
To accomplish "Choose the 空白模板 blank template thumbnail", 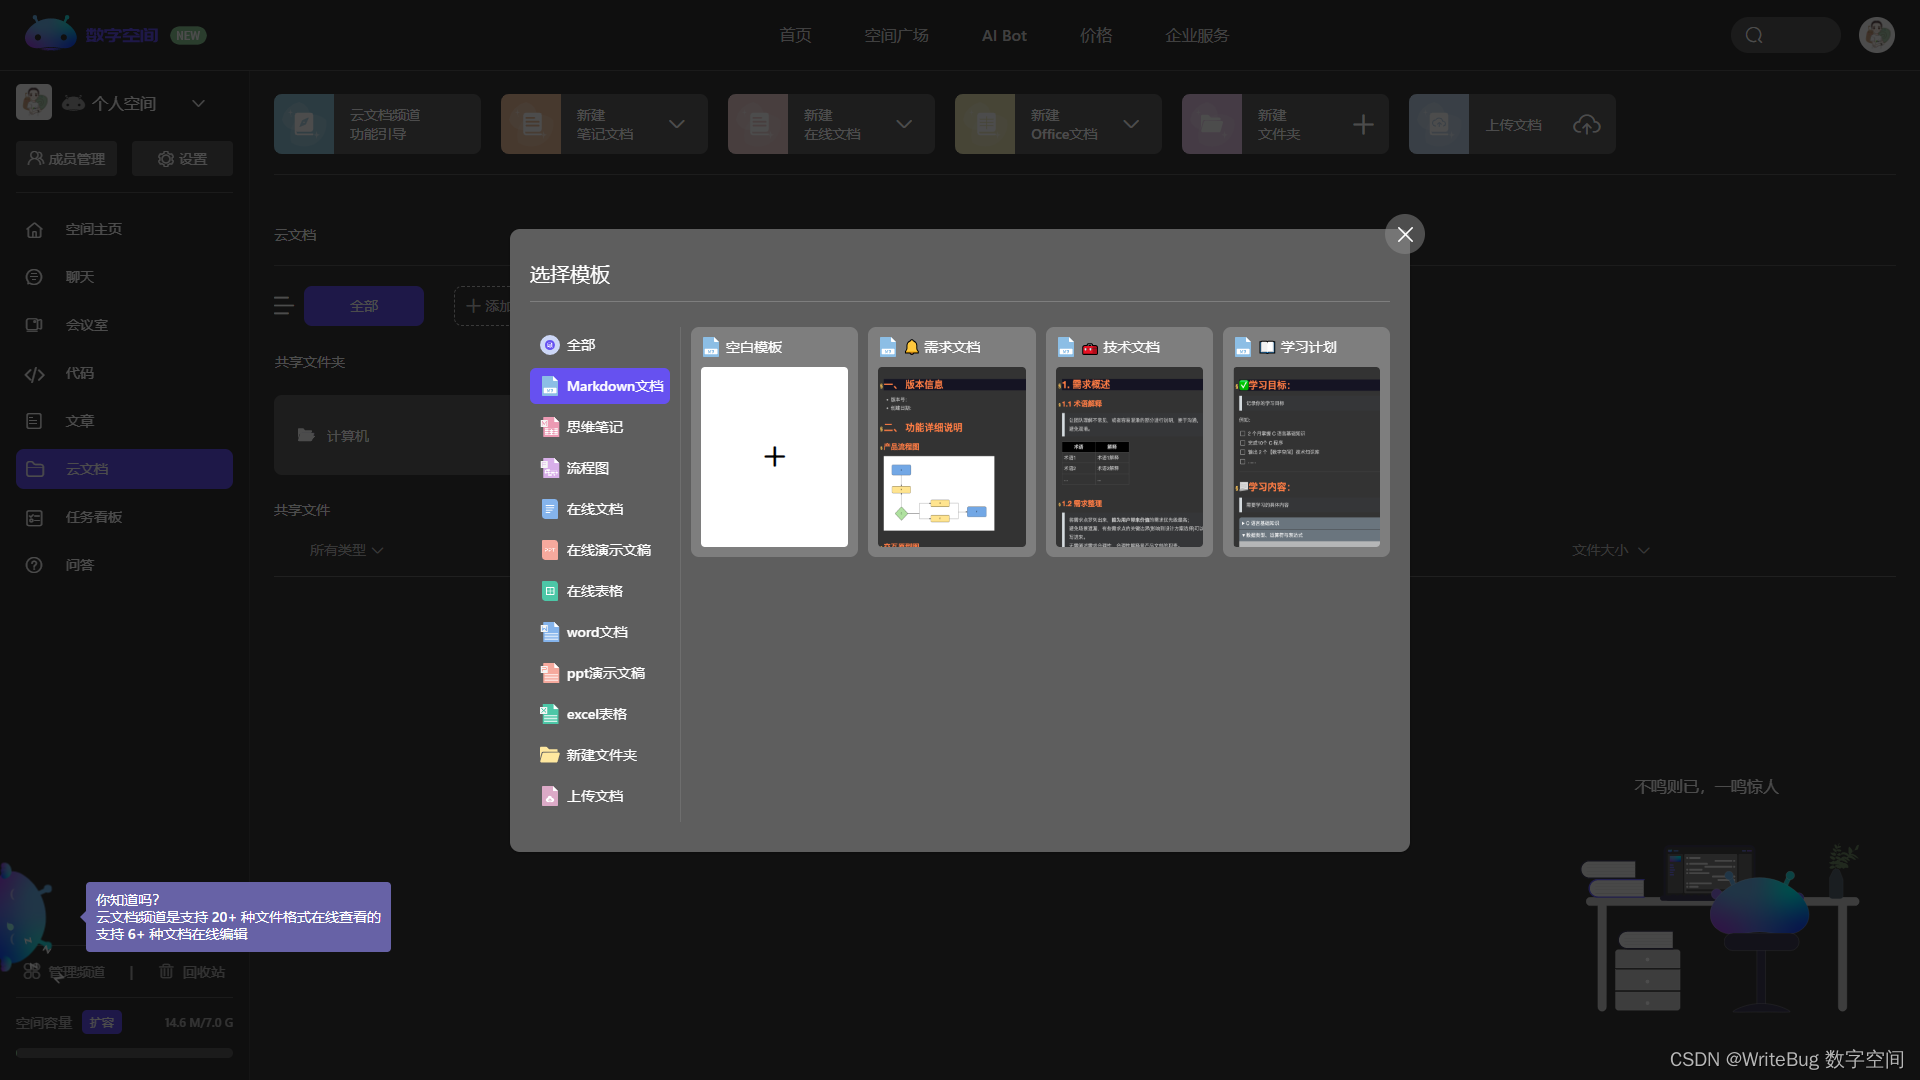I will click(x=774, y=457).
